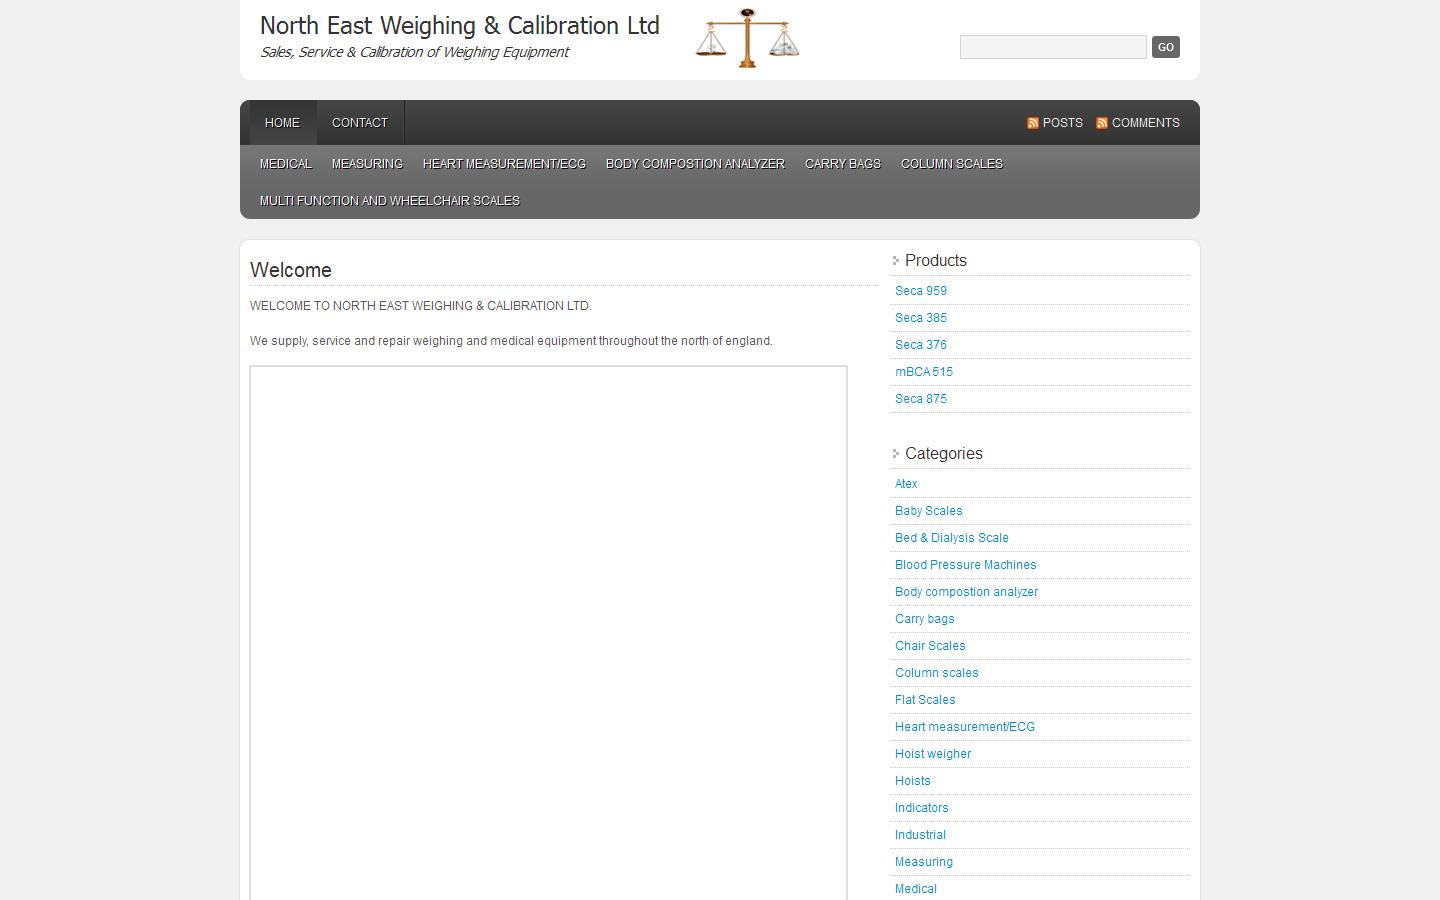The width and height of the screenshot is (1440, 900).
Task: Click the Posts RSS feed icon
Action: point(1032,122)
